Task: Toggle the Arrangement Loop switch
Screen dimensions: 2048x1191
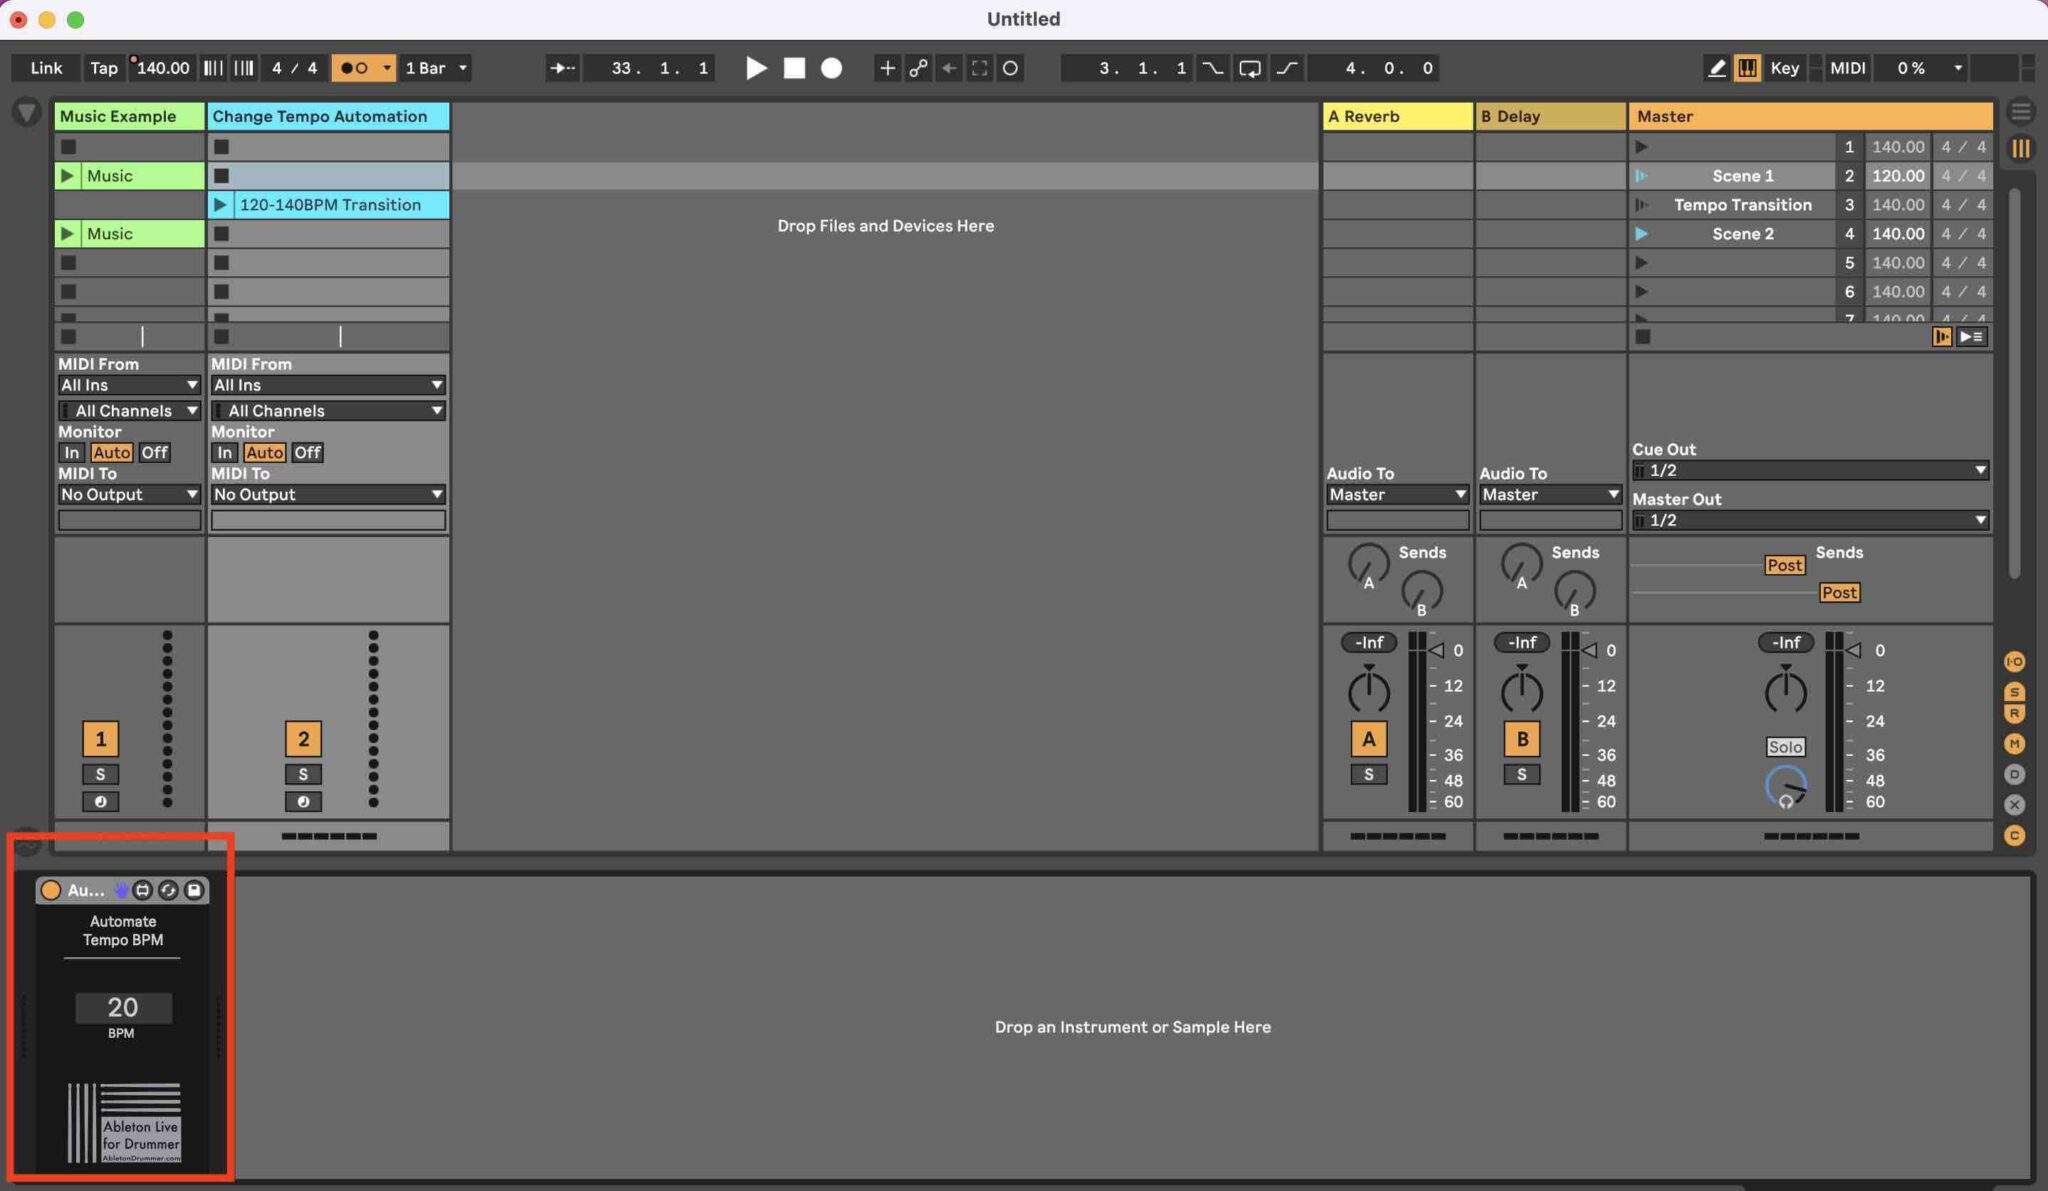Action: pyautogui.click(x=1249, y=68)
